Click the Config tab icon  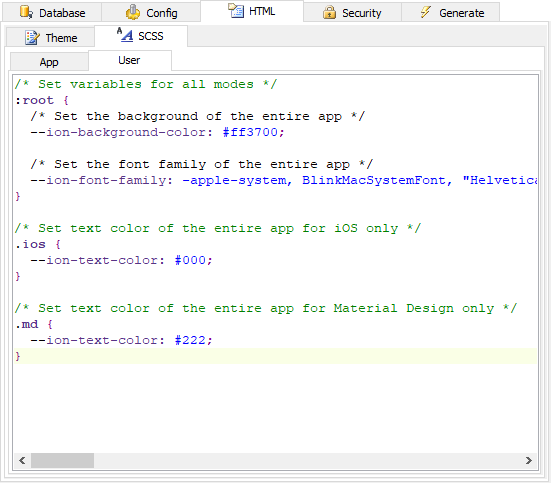click(x=133, y=12)
